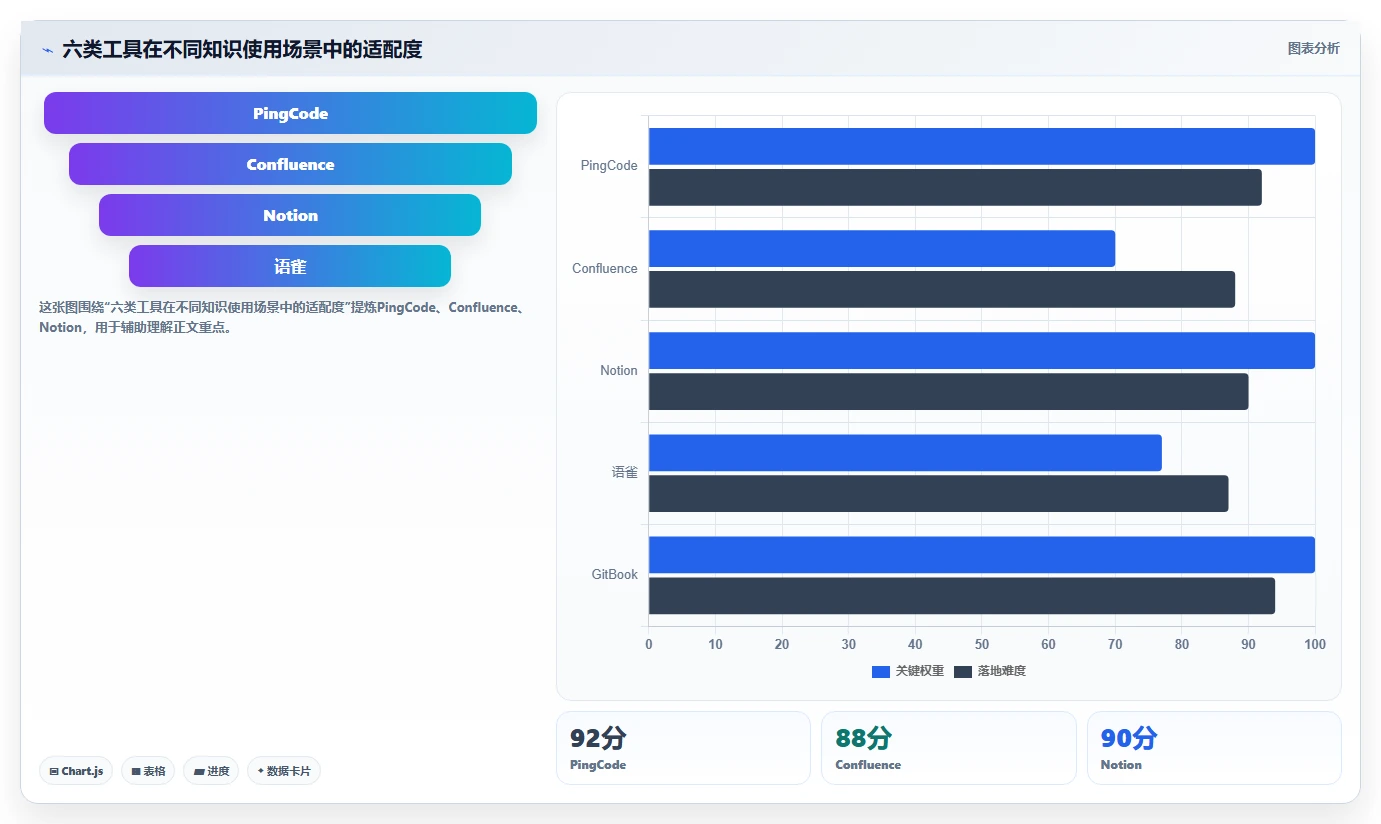Viewport: 1381px width, 824px height.
Task: Click the Confluence y-axis label
Action: [x=605, y=268]
